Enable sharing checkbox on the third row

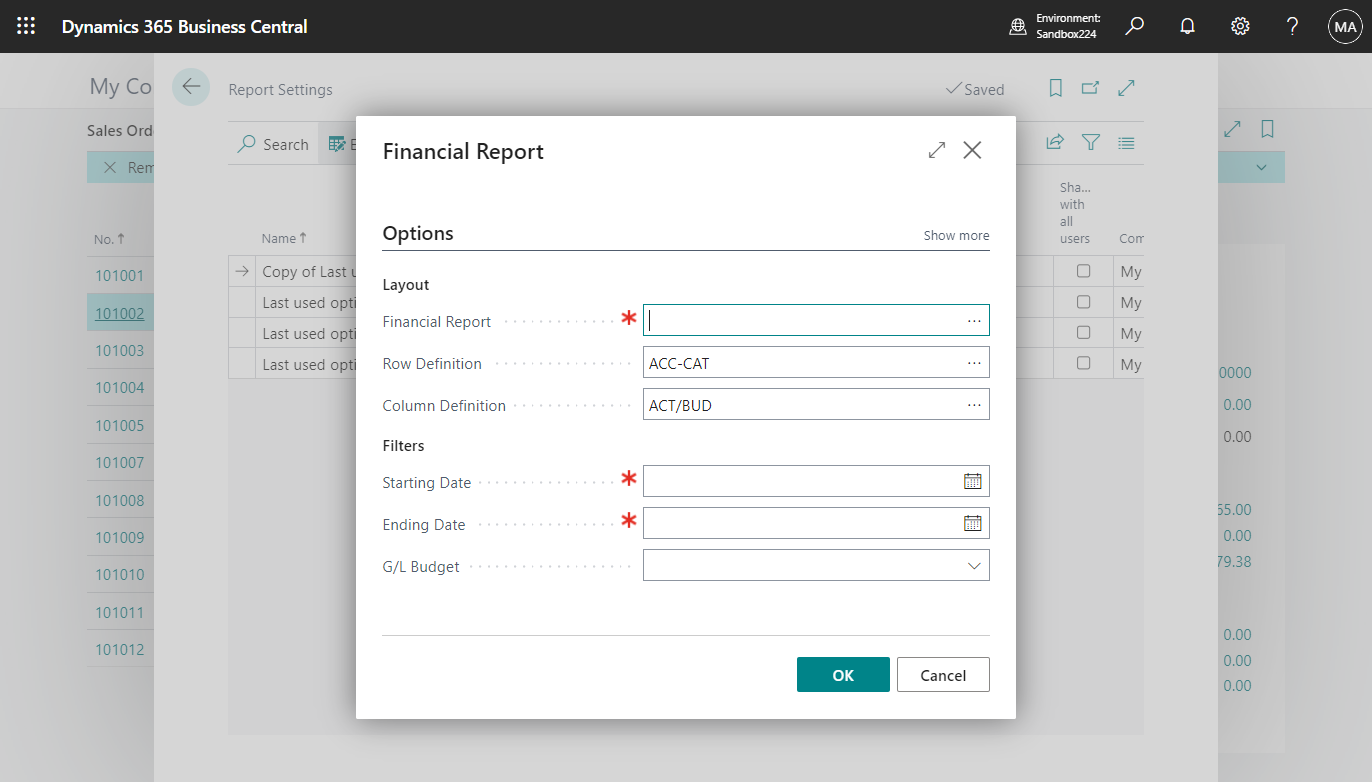coord(1084,333)
